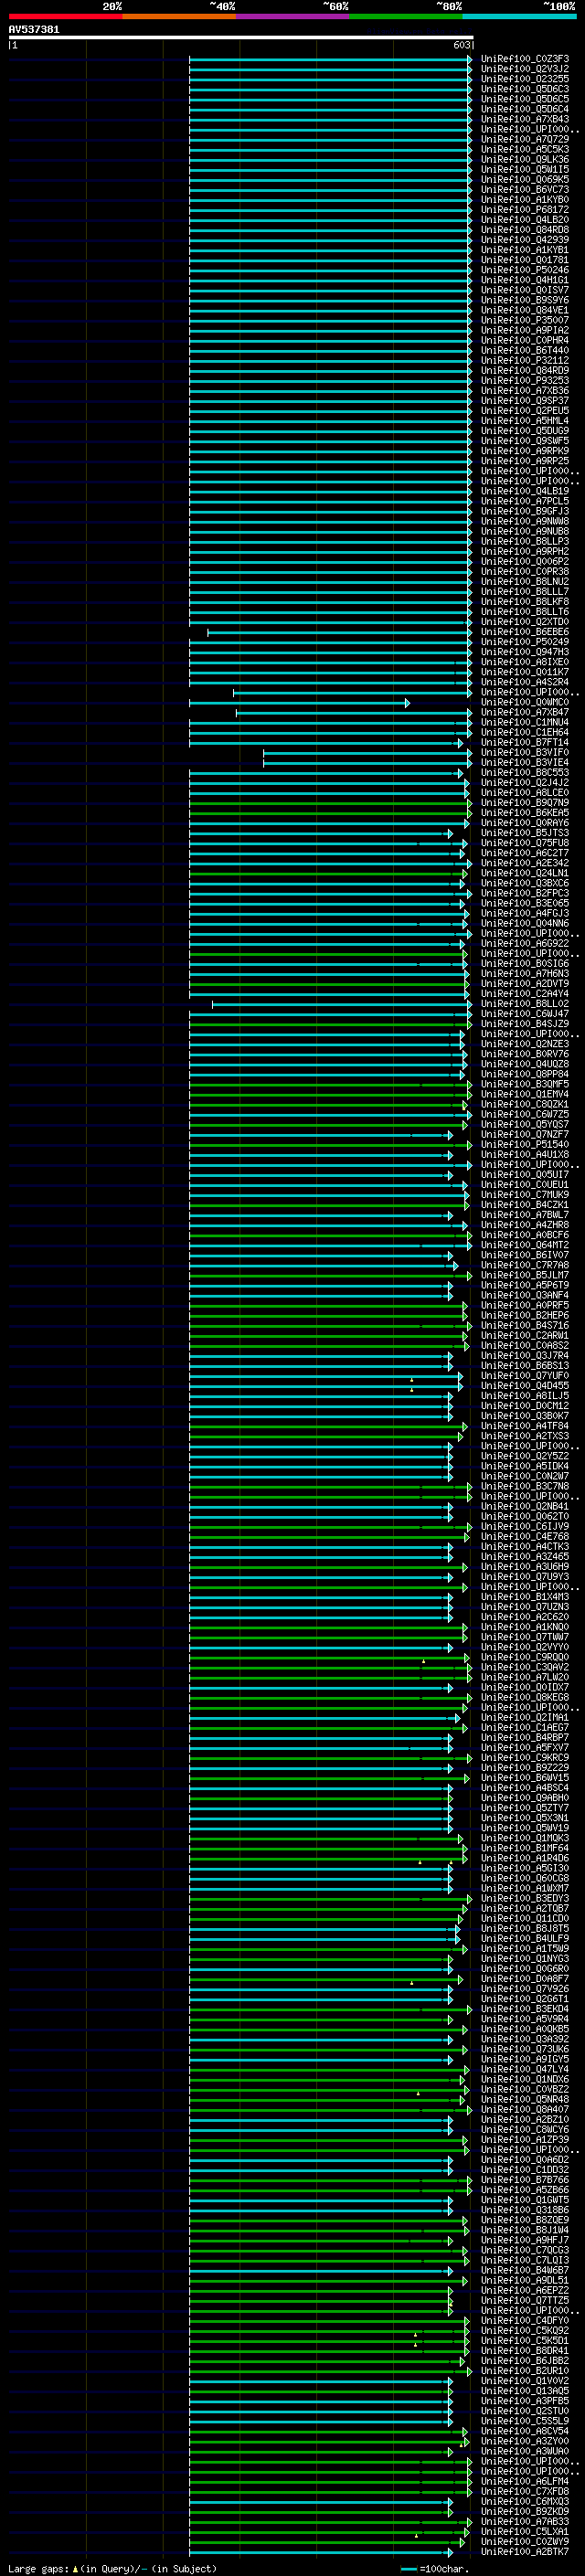
Task: Click the orange ~40% identity color segment
Action: (179, 16)
